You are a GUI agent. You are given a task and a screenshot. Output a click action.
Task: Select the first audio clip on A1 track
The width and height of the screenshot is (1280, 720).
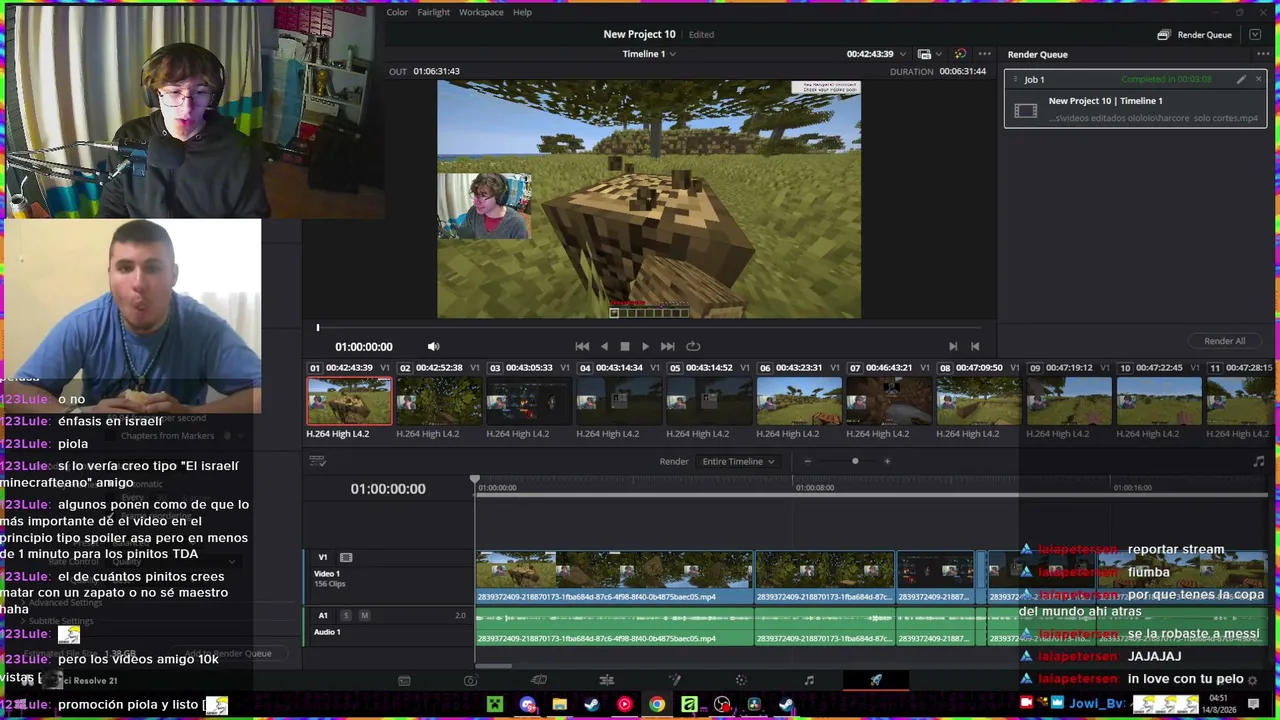tap(614, 626)
